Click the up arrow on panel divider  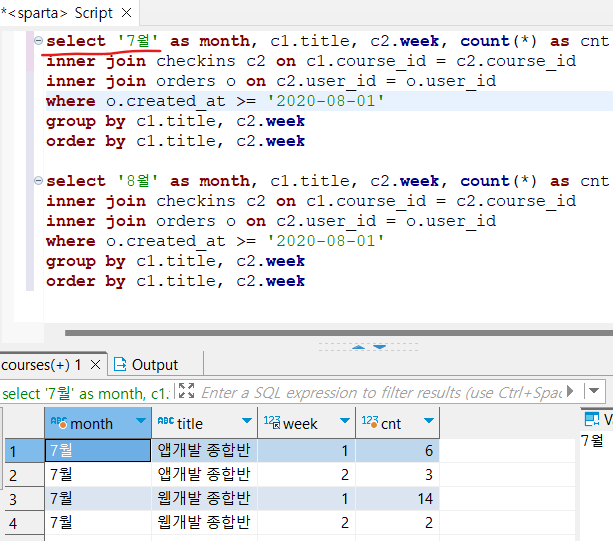tap(358, 347)
